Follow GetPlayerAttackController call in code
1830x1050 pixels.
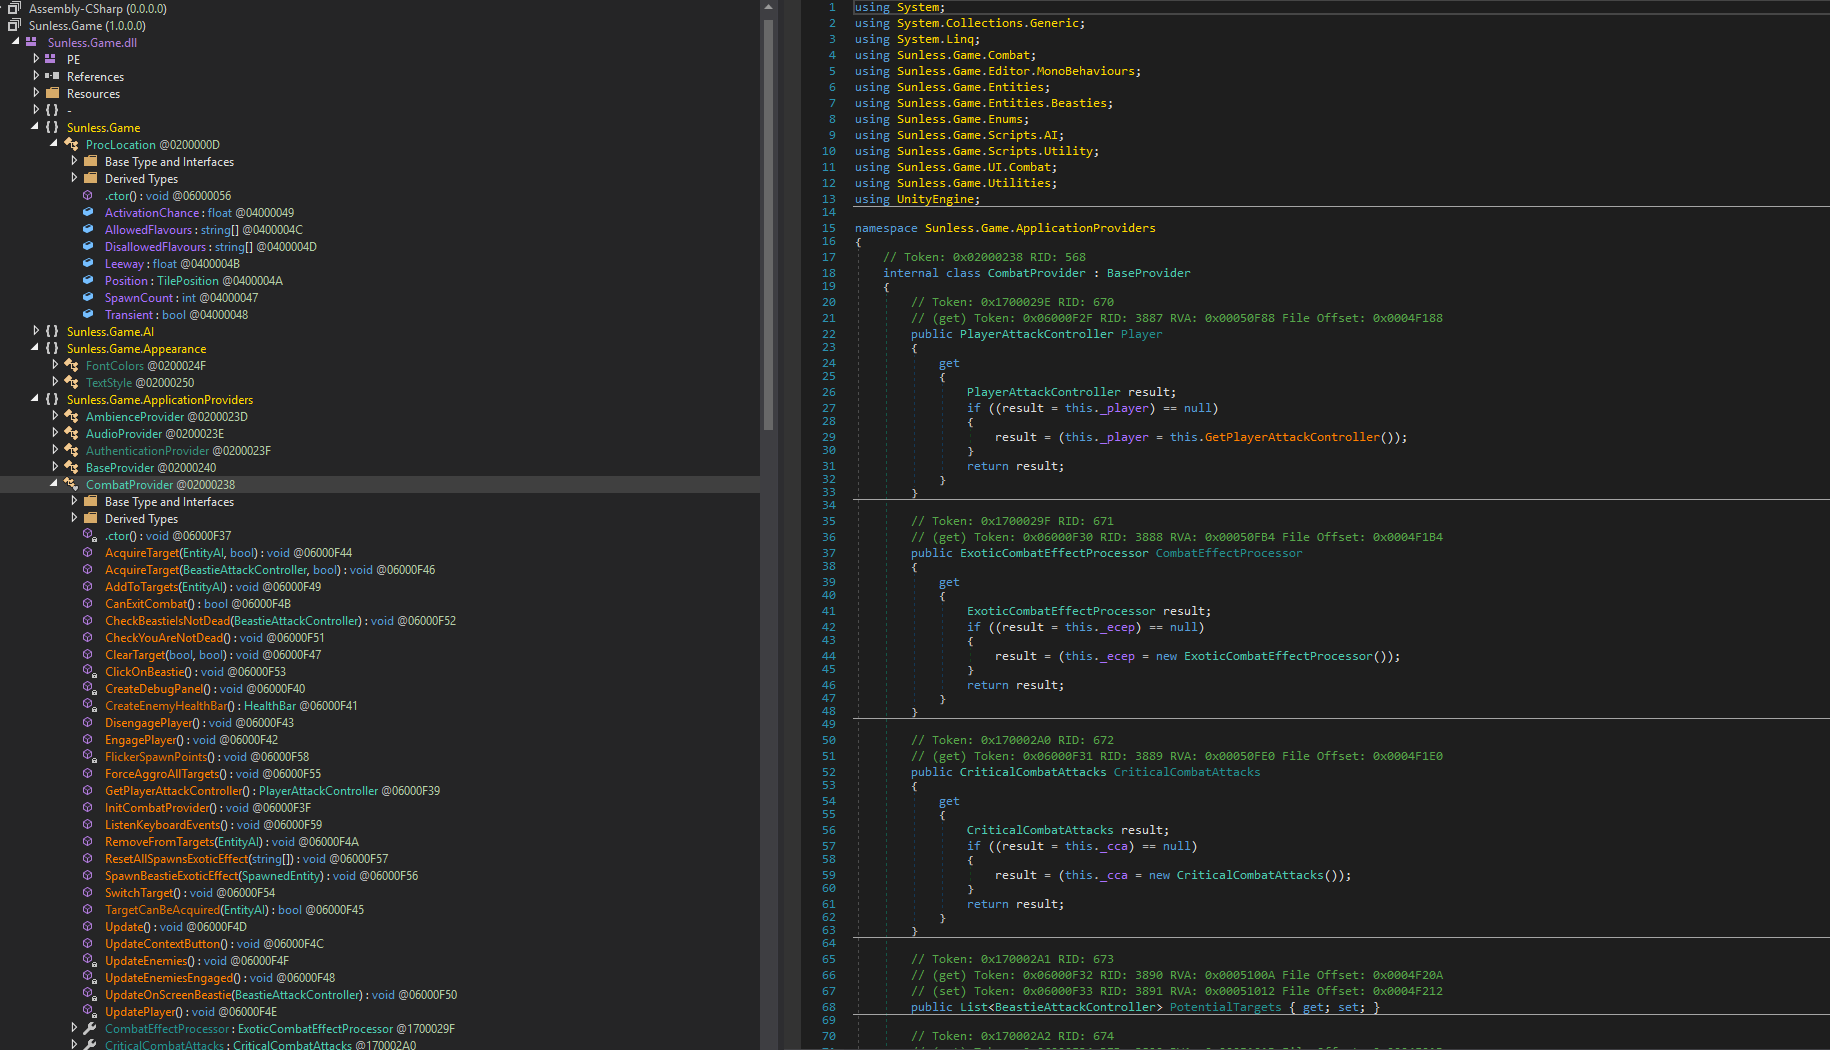1292,437
